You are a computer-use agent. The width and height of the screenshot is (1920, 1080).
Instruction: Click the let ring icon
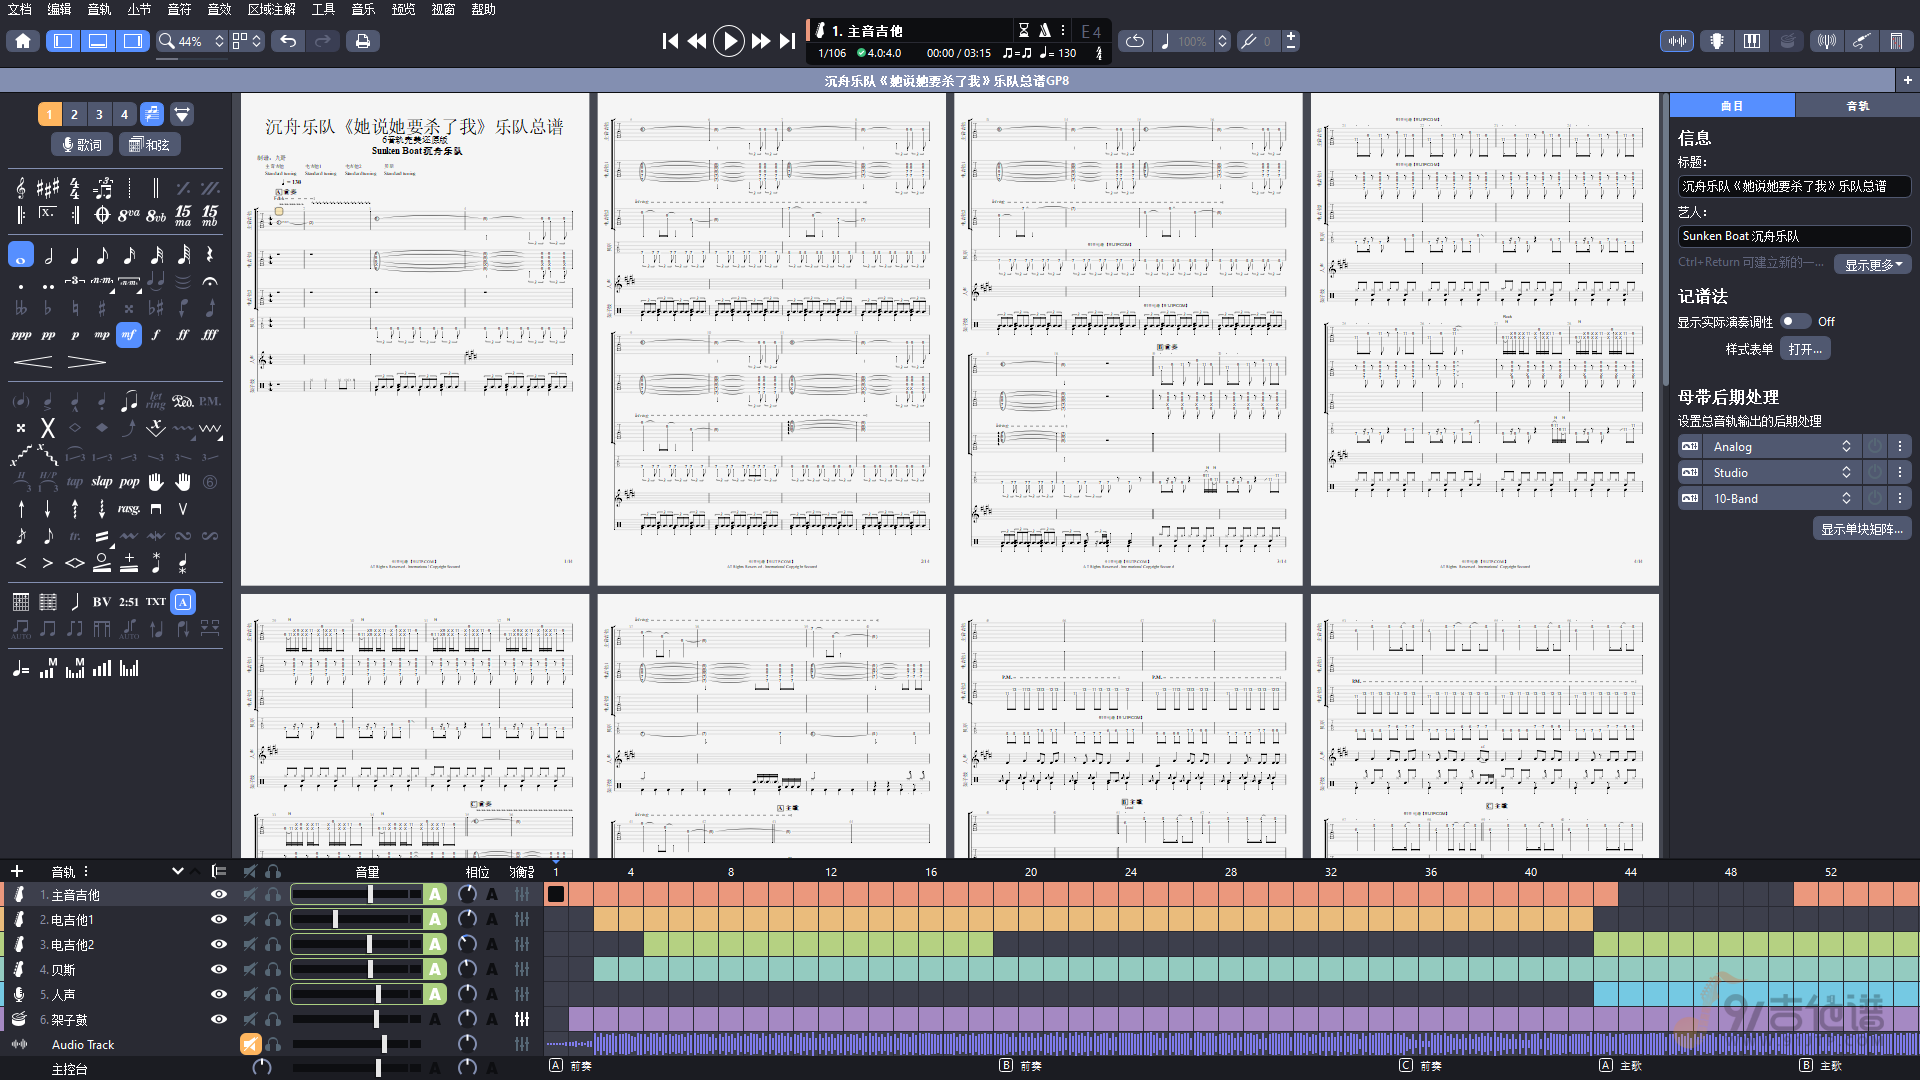(156, 401)
